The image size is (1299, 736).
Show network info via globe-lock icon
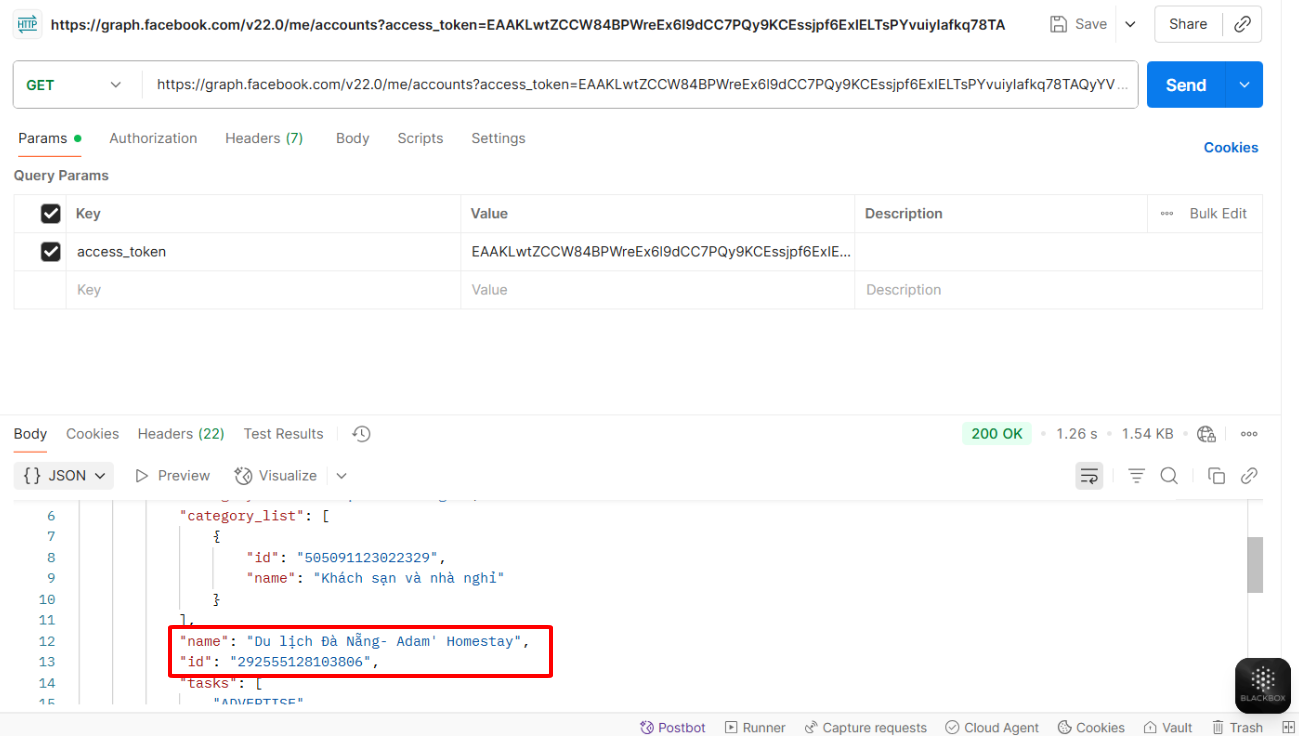click(x=1206, y=434)
